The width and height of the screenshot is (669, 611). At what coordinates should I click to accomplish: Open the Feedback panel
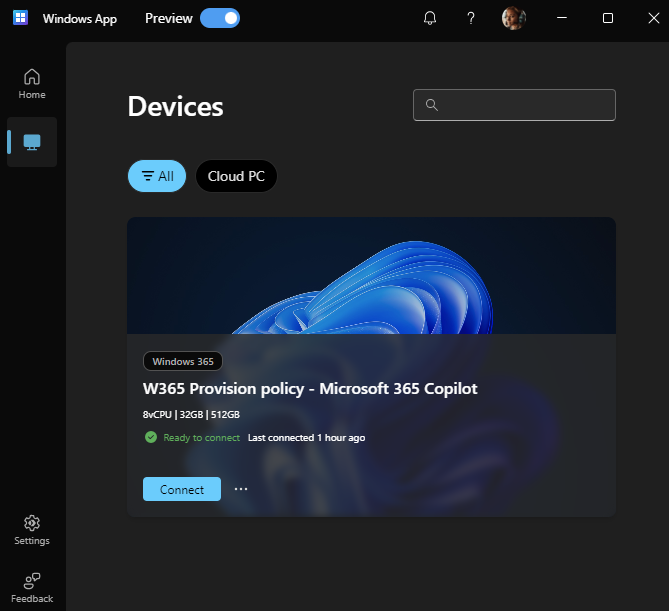pyautogui.click(x=32, y=588)
